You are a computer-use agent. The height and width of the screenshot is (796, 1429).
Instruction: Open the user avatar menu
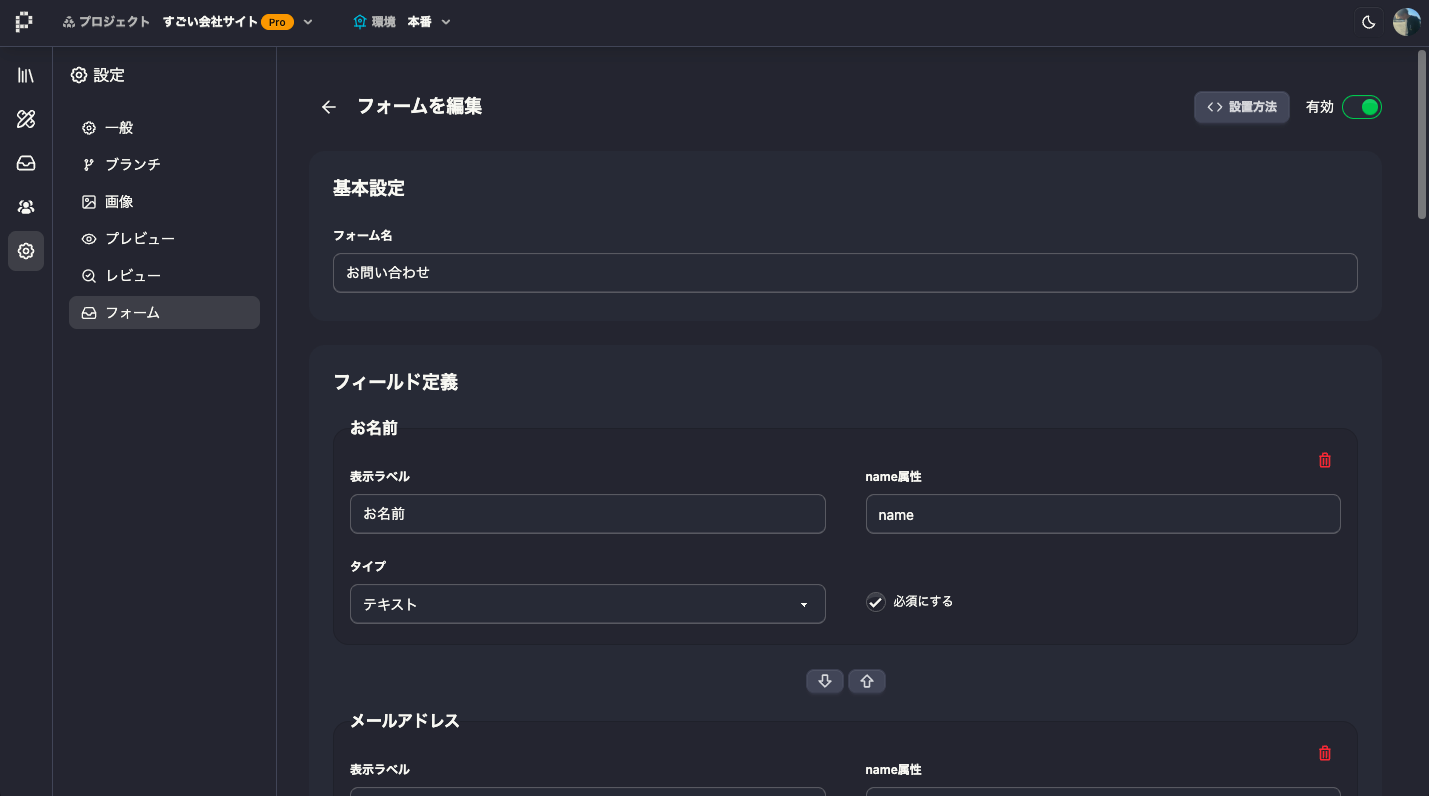(x=1407, y=22)
